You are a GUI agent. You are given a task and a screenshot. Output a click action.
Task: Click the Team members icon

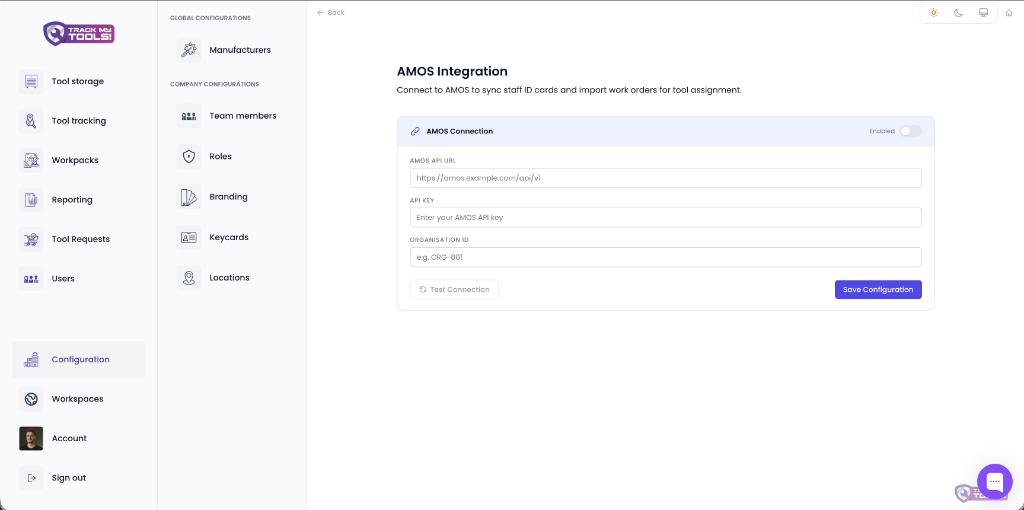click(x=189, y=116)
